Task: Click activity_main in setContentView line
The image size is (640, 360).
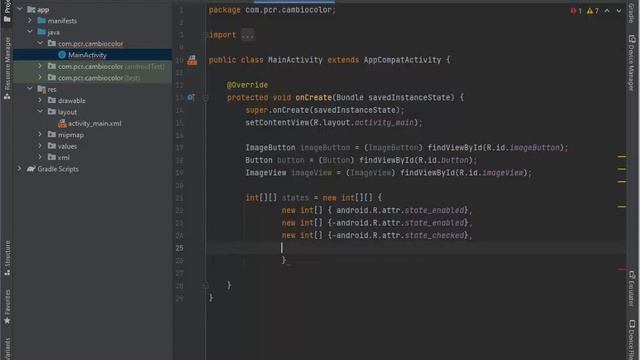Action: [x=384, y=122]
